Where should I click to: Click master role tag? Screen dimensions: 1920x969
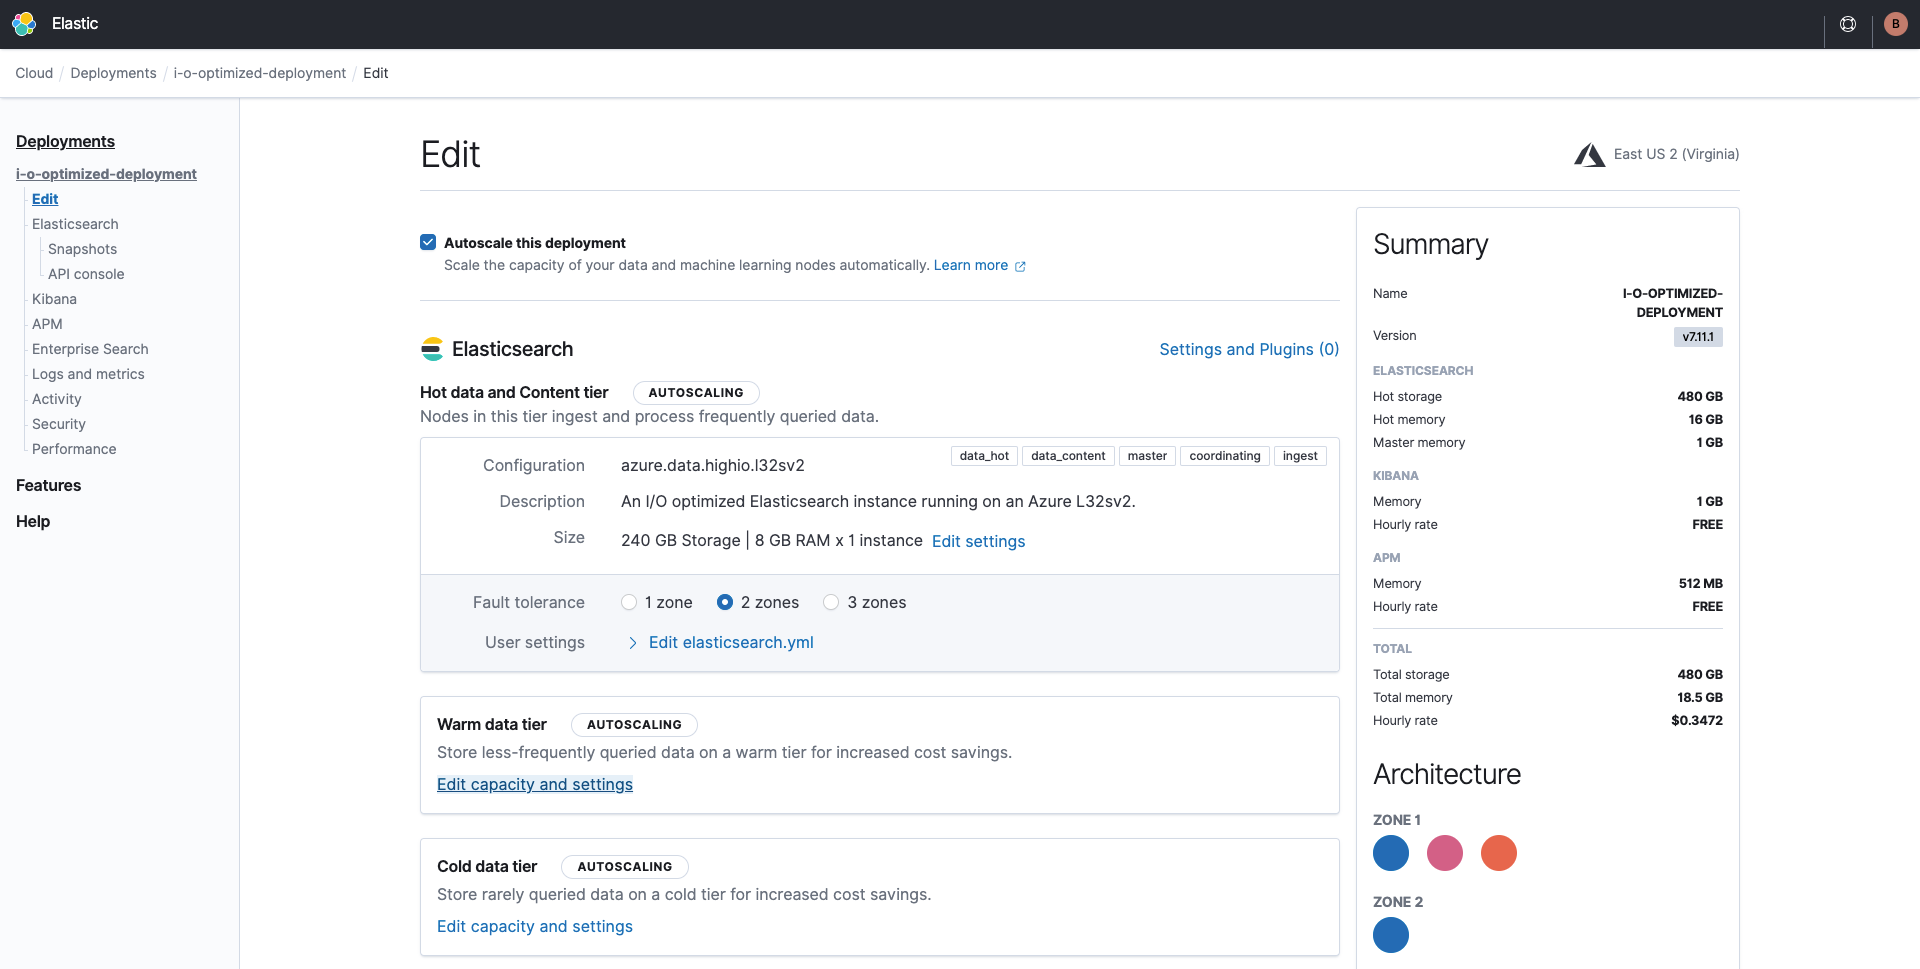pyautogui.click(x=1147, y=456)
